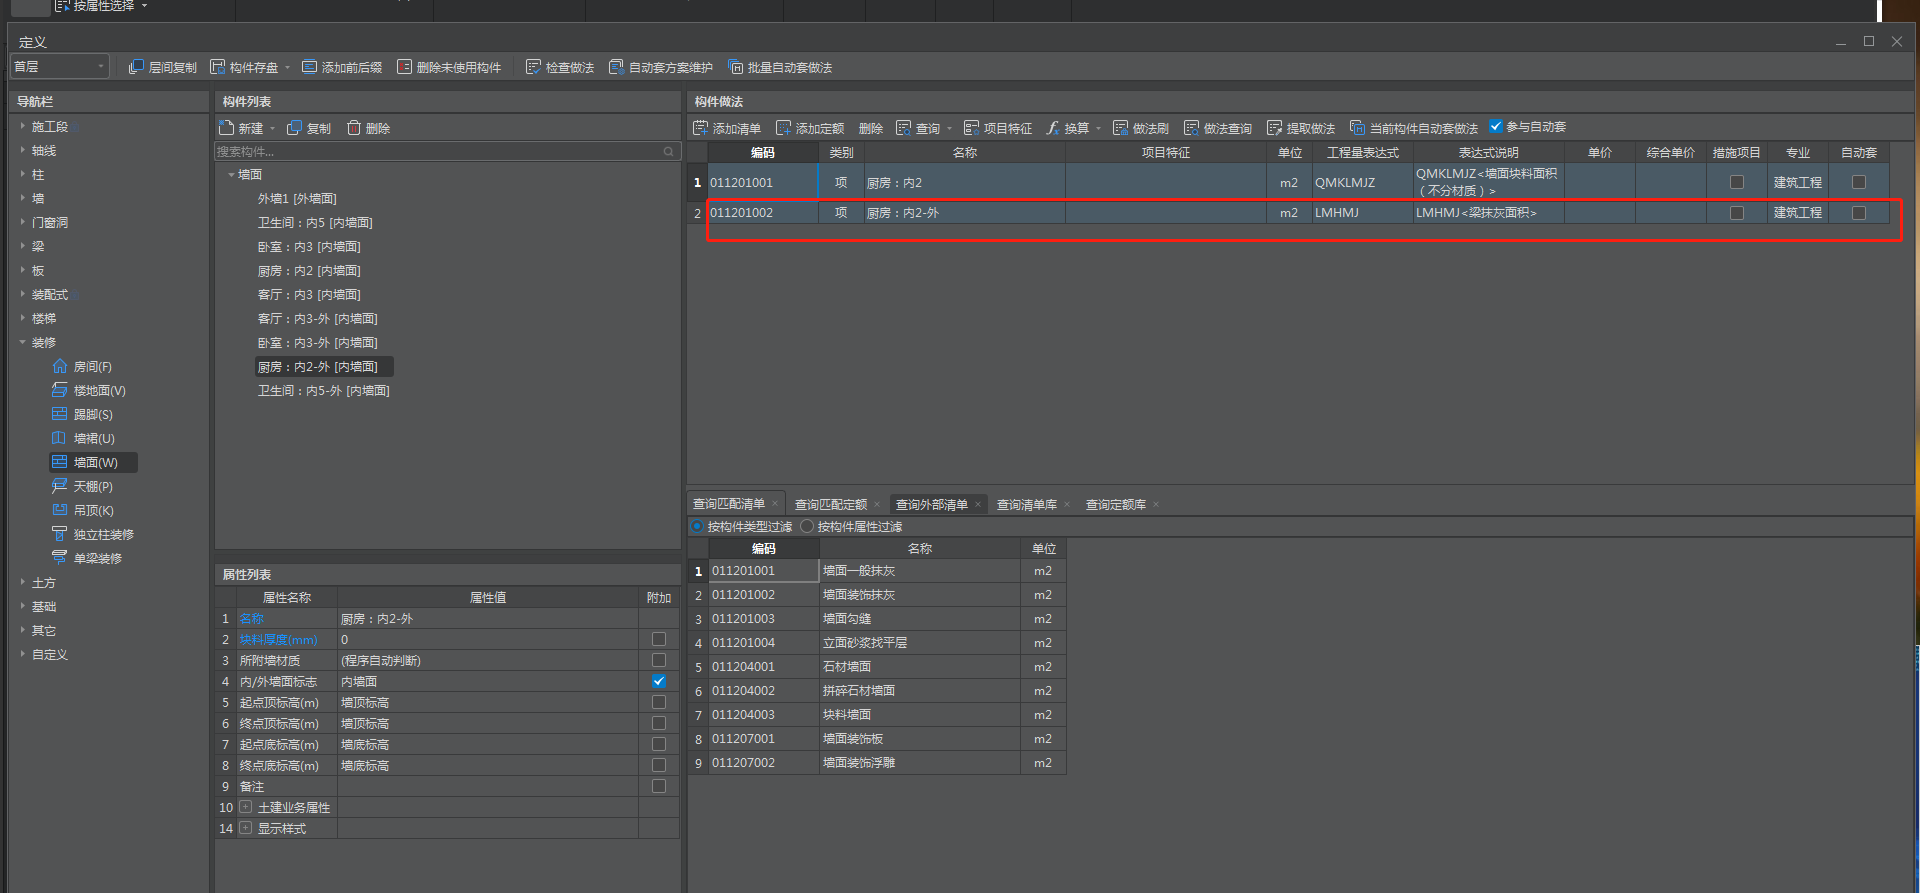
Task: Open the 查询 tool in 构件做法
Action: [x=918, y=128]
